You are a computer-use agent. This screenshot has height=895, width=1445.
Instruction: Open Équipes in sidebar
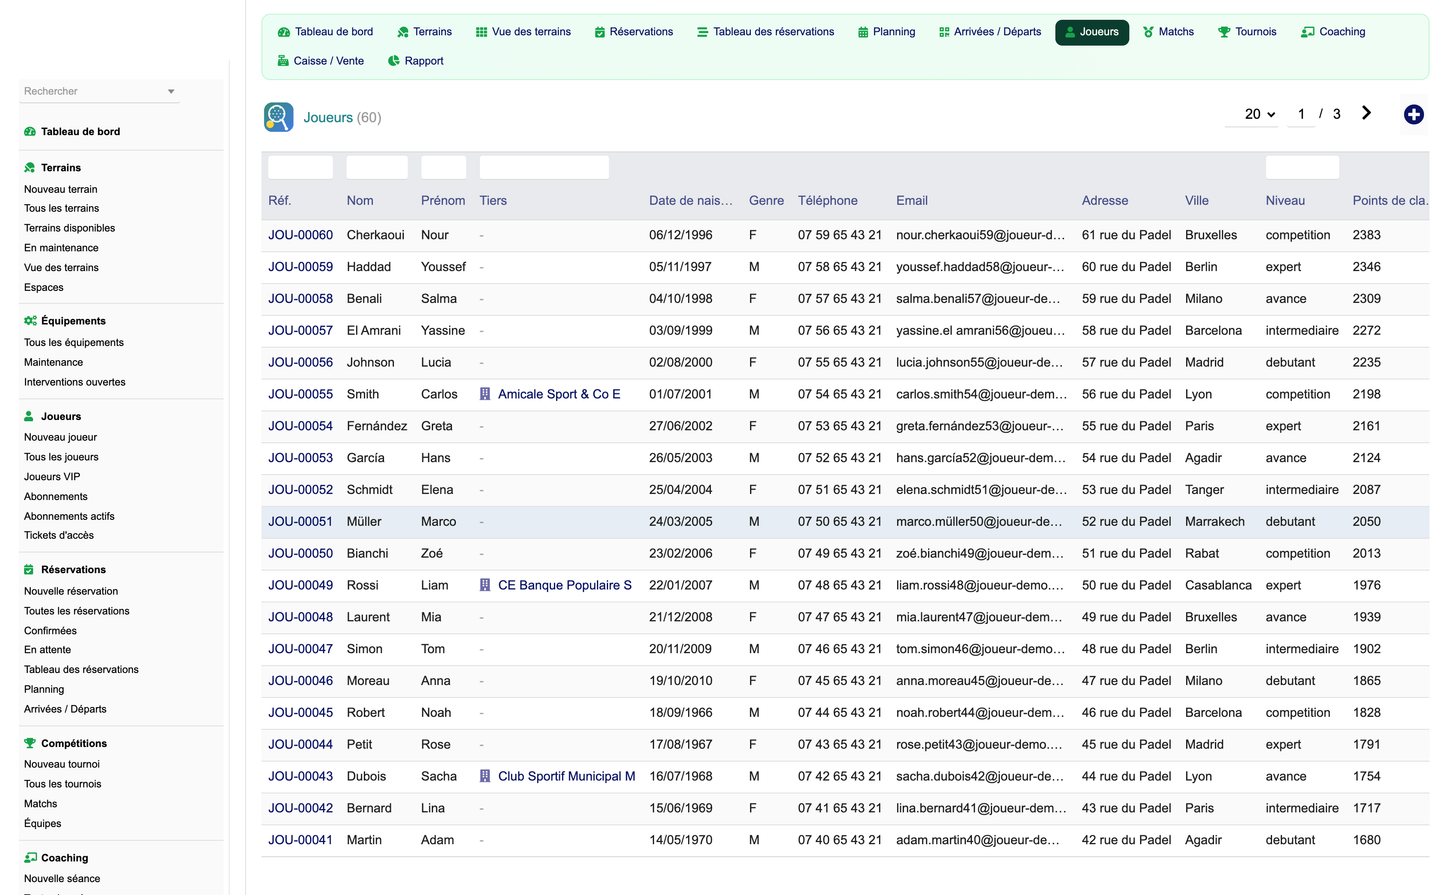click(x=43, y=824)
